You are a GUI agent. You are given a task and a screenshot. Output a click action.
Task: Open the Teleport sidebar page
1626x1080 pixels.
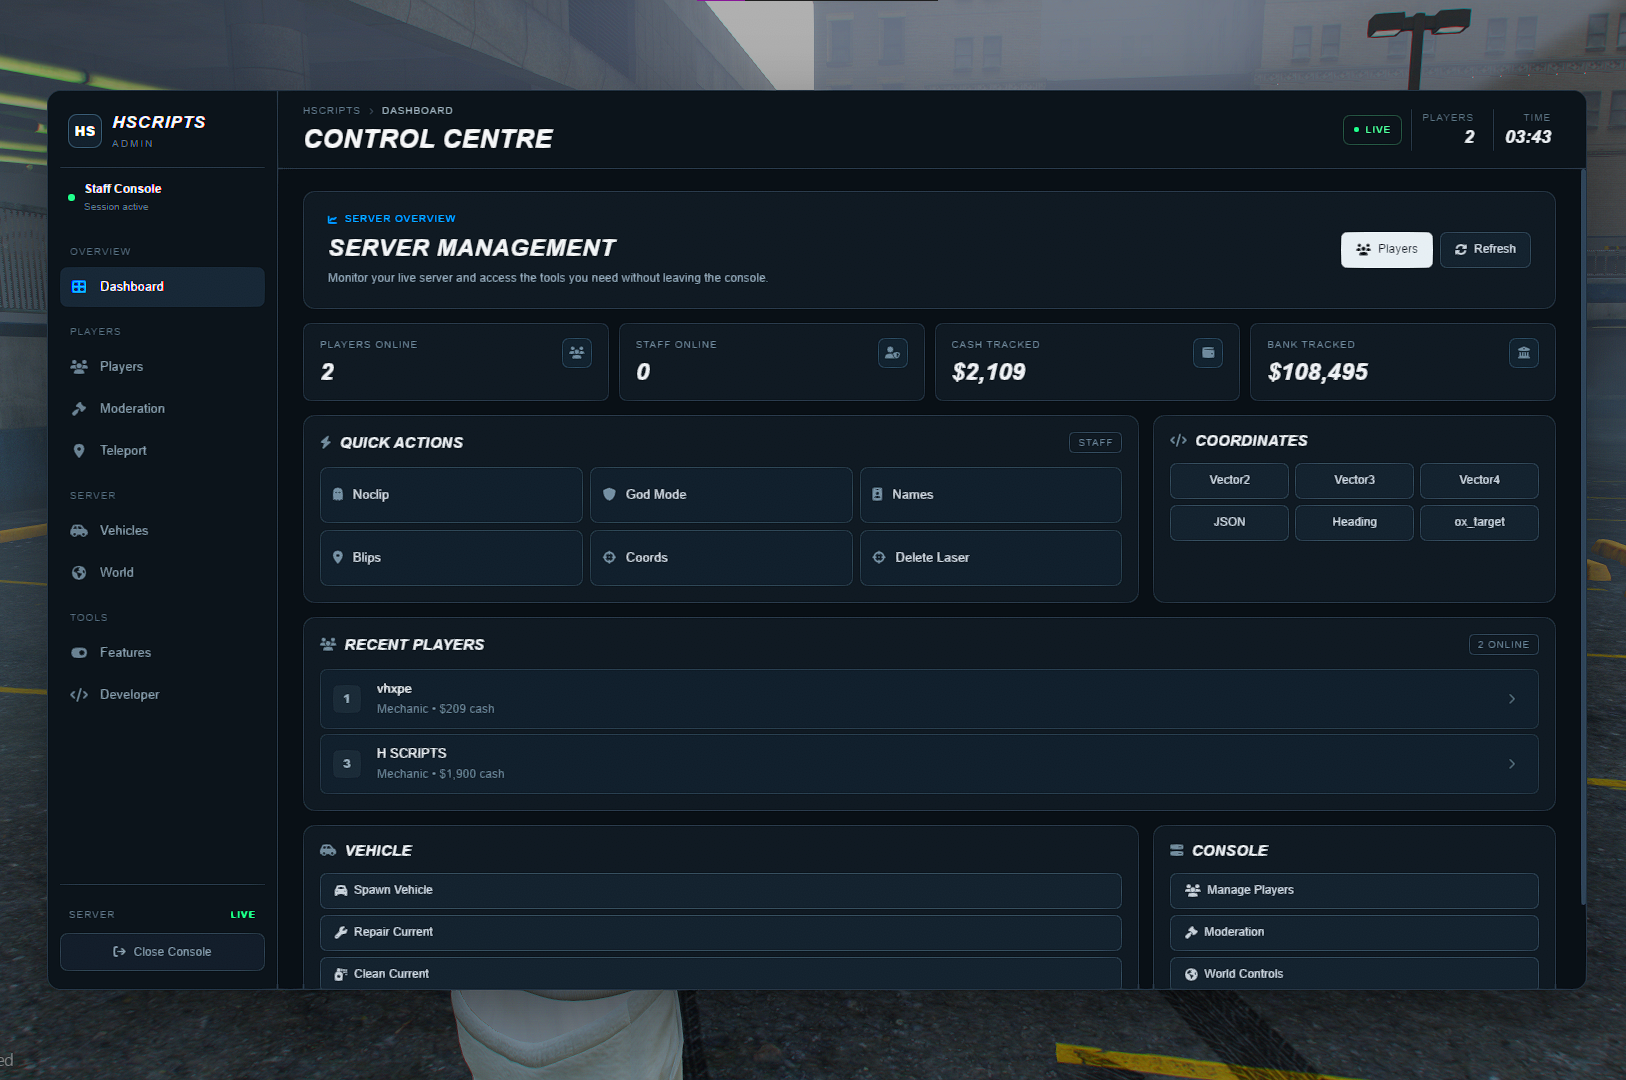[x=162, y=451]
